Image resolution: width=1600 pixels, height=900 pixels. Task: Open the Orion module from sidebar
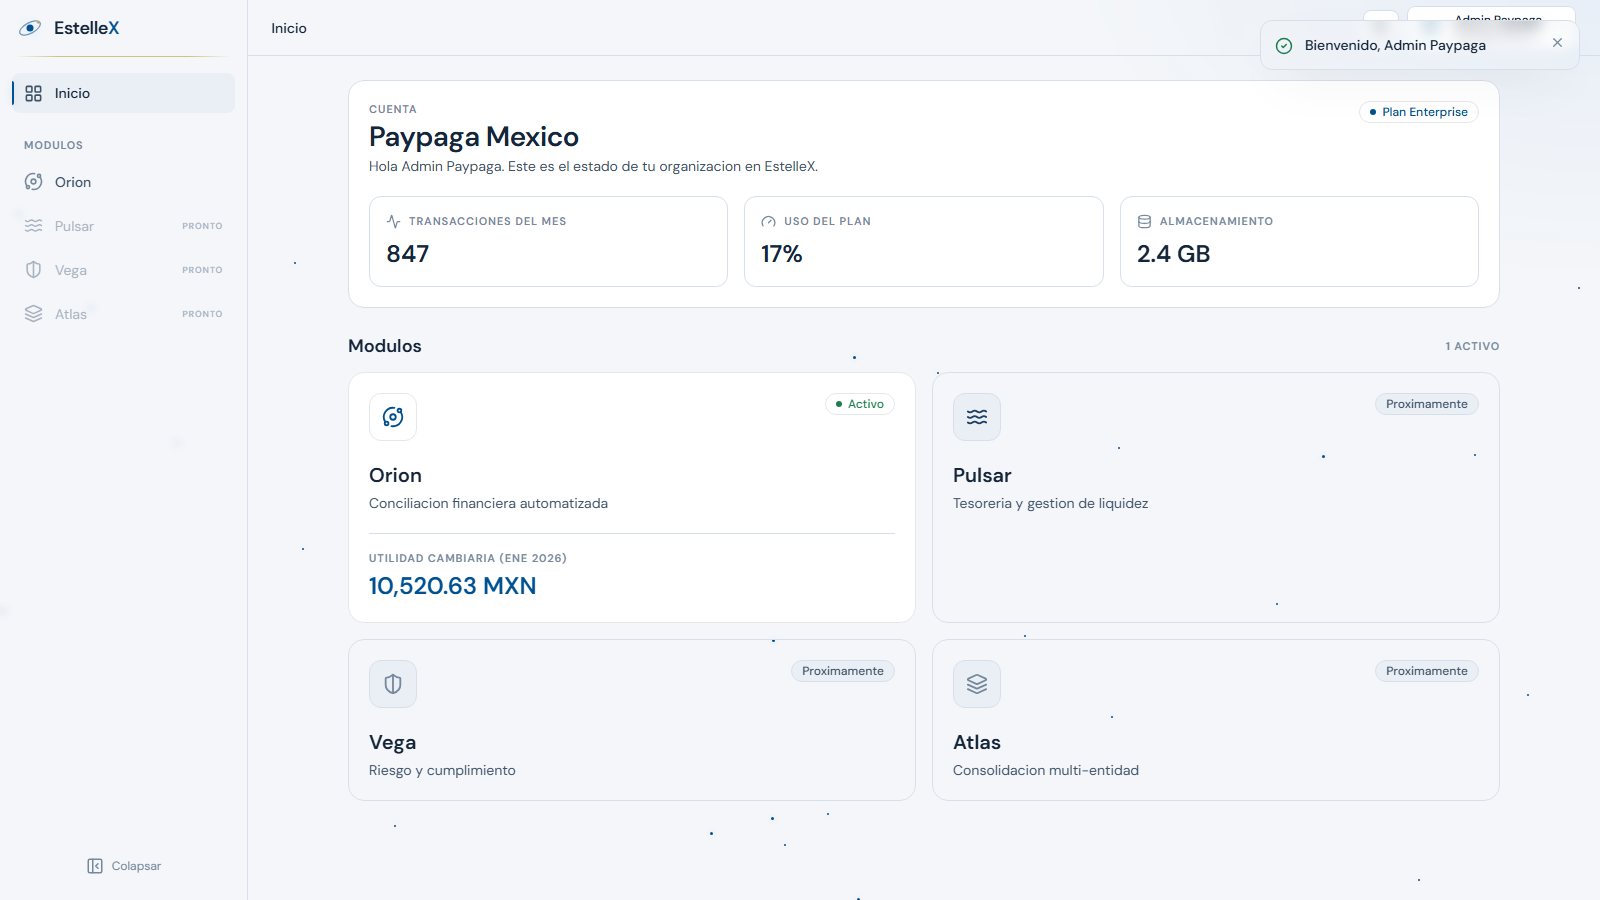click(x=124, y=182)
